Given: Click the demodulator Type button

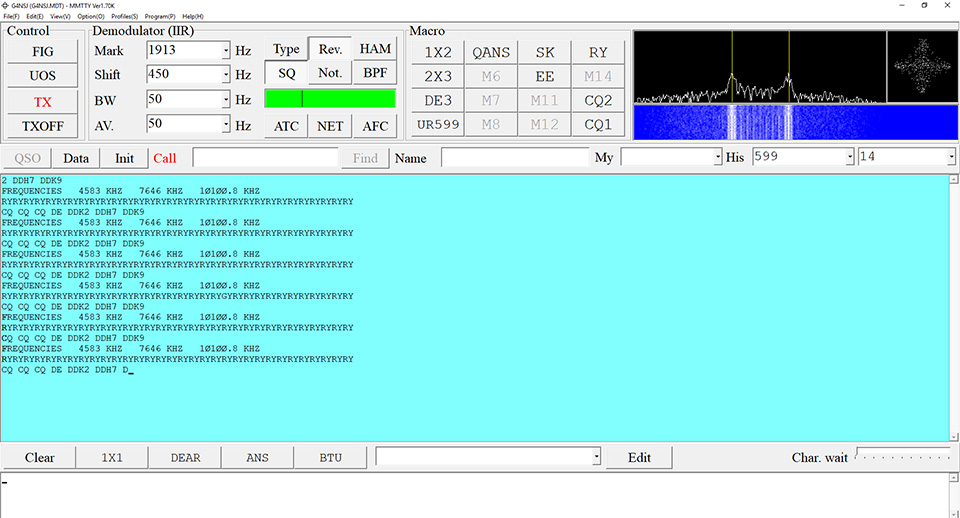Looking at the screenshot, I should [x=286, y=49].
